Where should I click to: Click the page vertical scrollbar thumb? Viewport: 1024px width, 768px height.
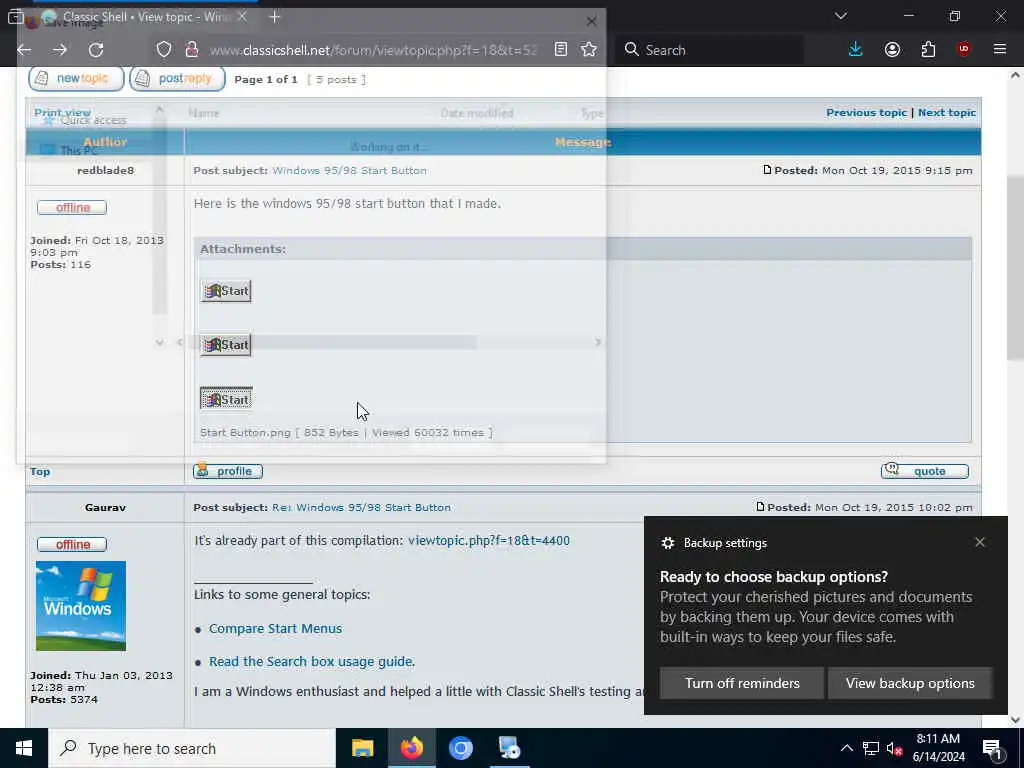pyautogui.click(x=1015, y=268)
